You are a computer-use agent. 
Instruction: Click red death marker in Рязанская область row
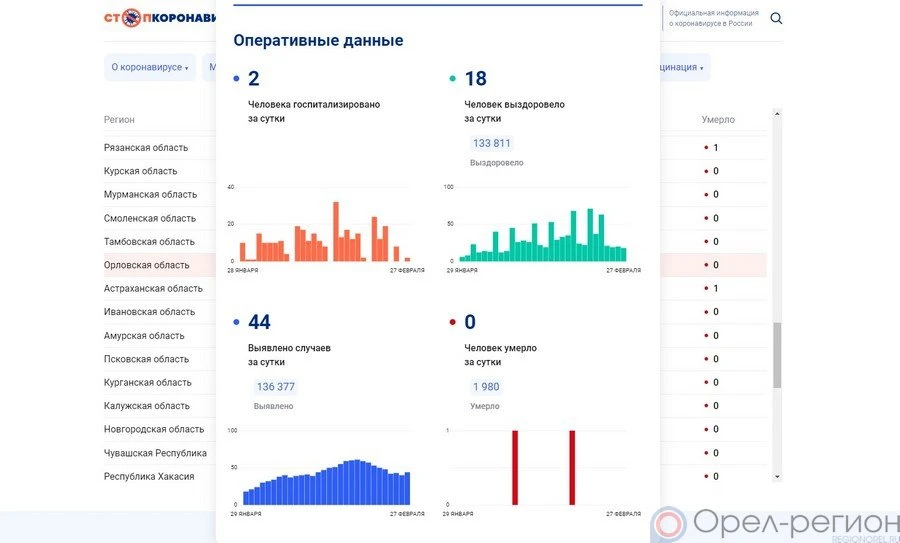(706, 148)
